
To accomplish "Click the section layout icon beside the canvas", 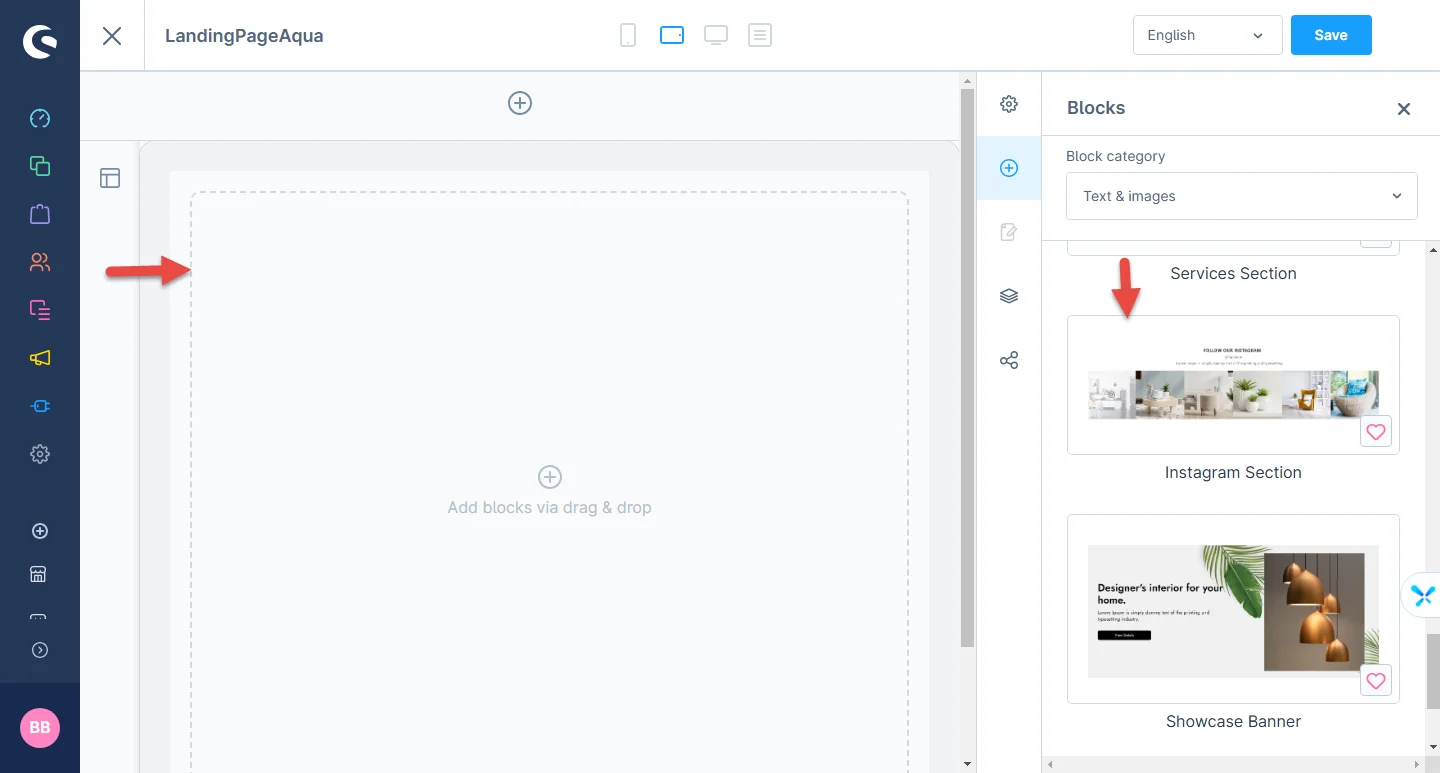I will pyautogui.click(x=110, y=178).
